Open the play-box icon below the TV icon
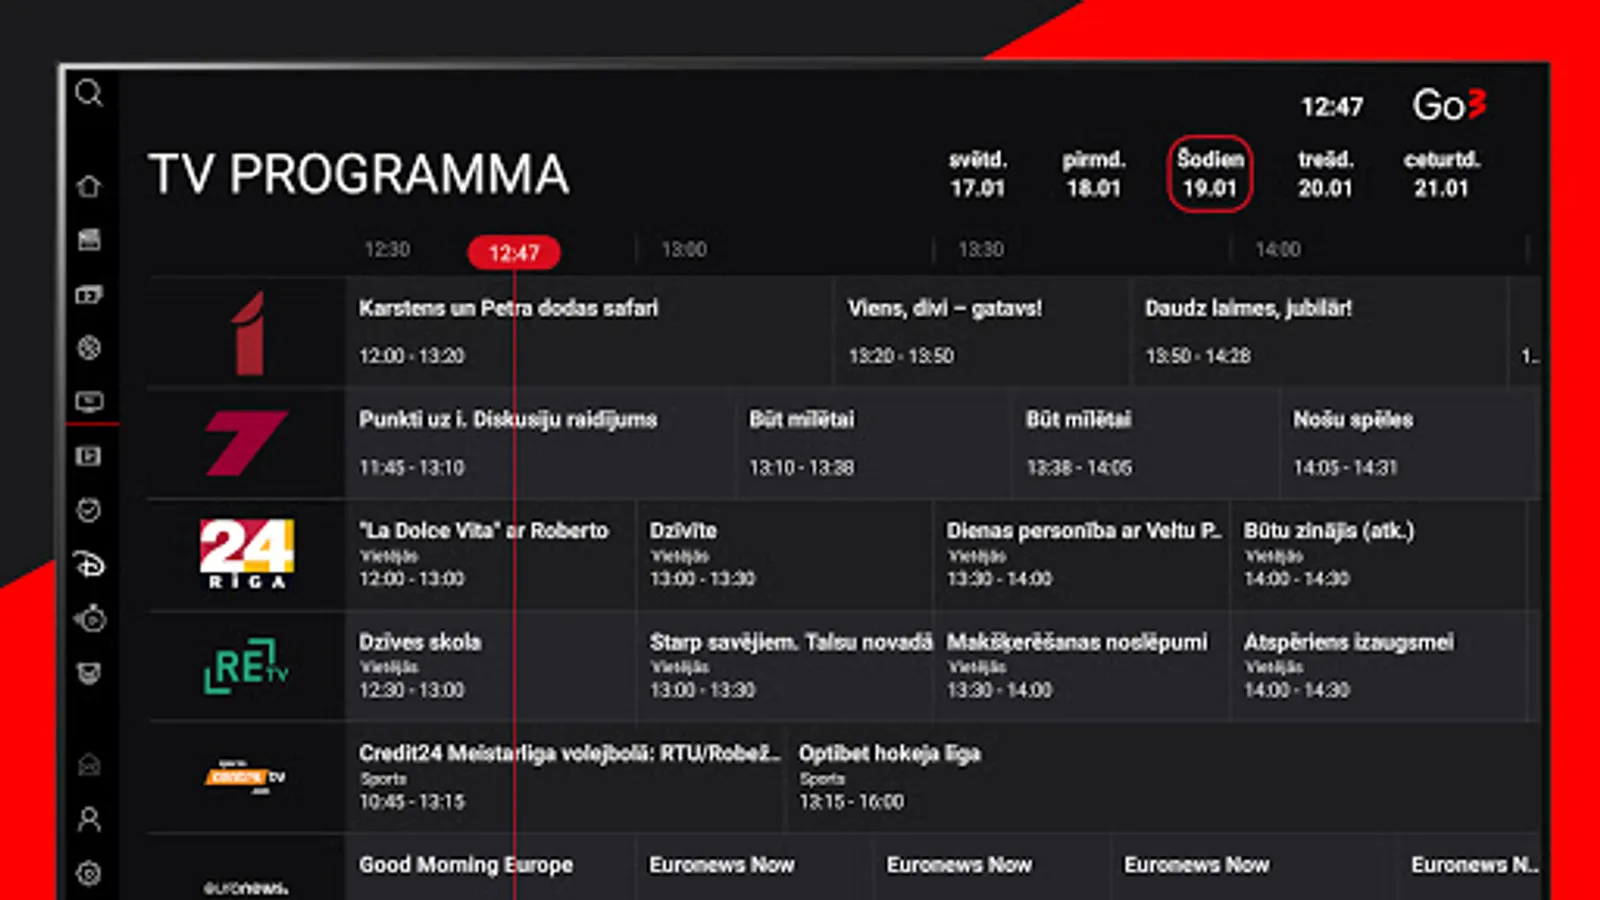Image resolution: width=1600 pixels, height=900 pixels. point(89,456)
